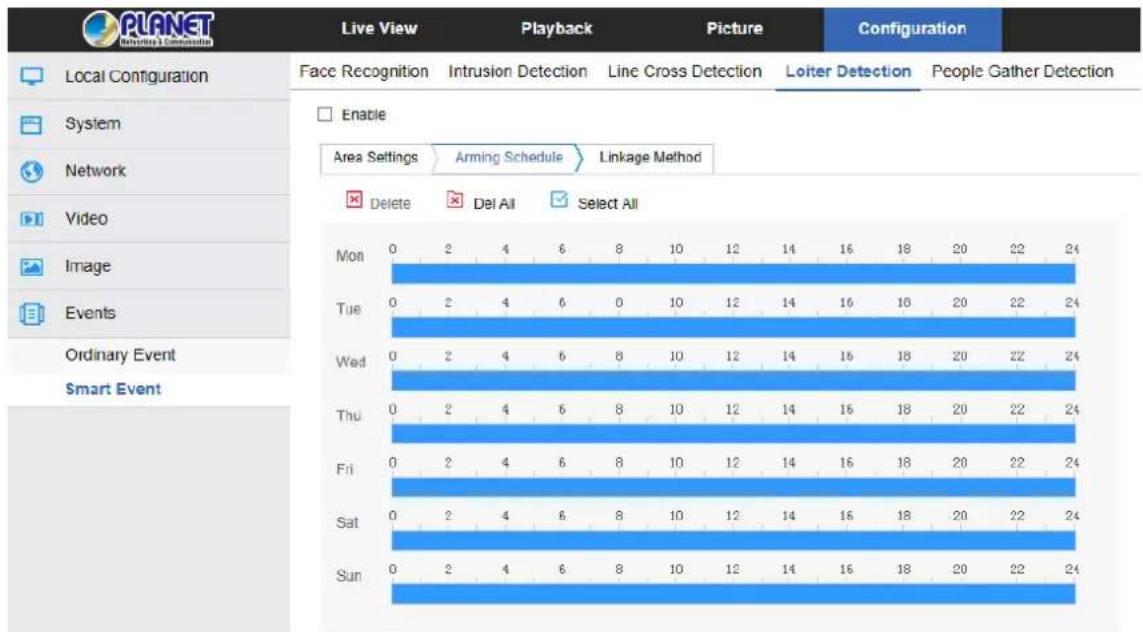
Task: Switch to People Gather Detection tab
Action: pos(1022,71)
